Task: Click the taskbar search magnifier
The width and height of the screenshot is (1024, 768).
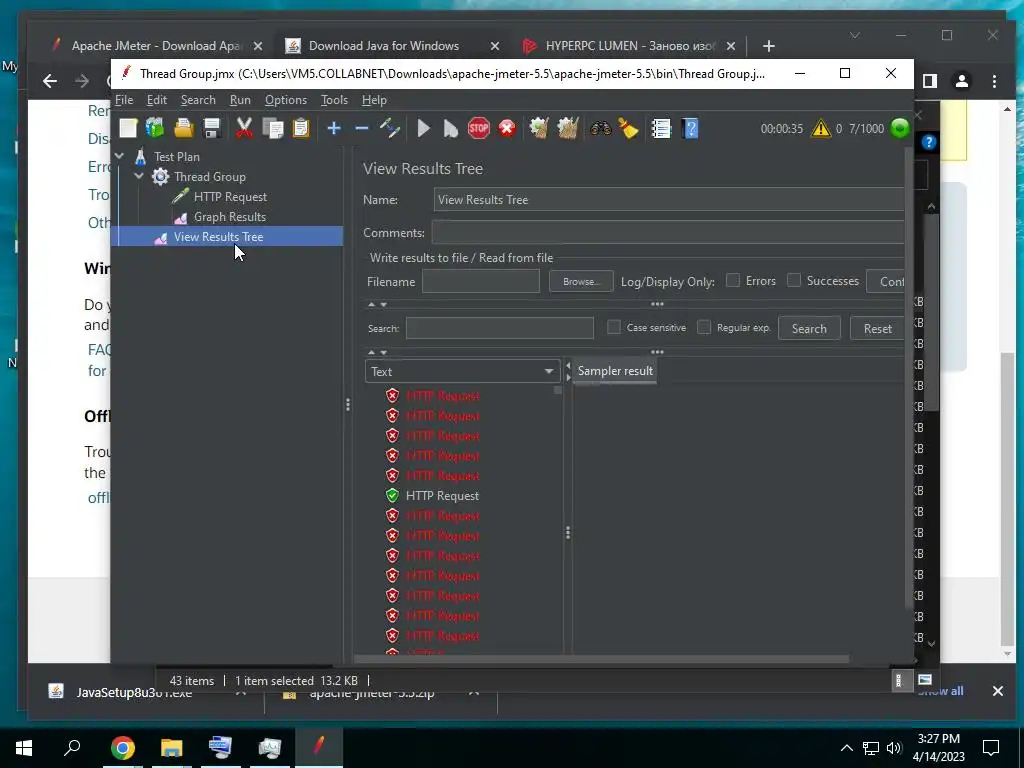Action: pos(72,748)
